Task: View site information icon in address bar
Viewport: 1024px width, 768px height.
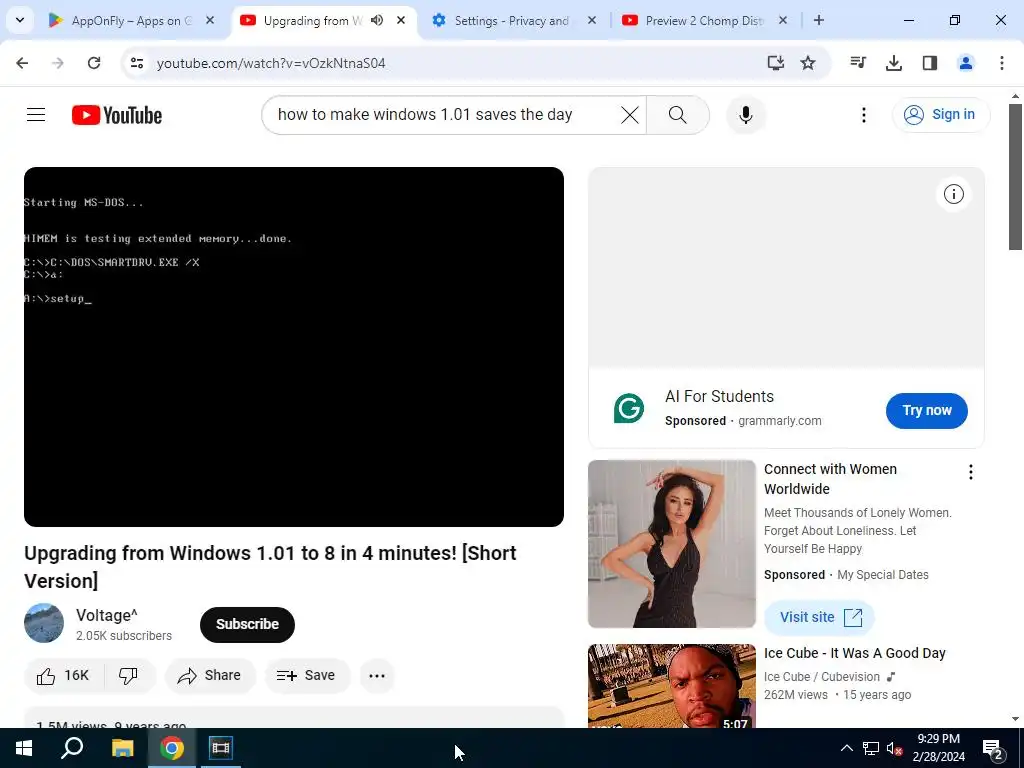Action: pyautogui.click(x=136, y=63)
